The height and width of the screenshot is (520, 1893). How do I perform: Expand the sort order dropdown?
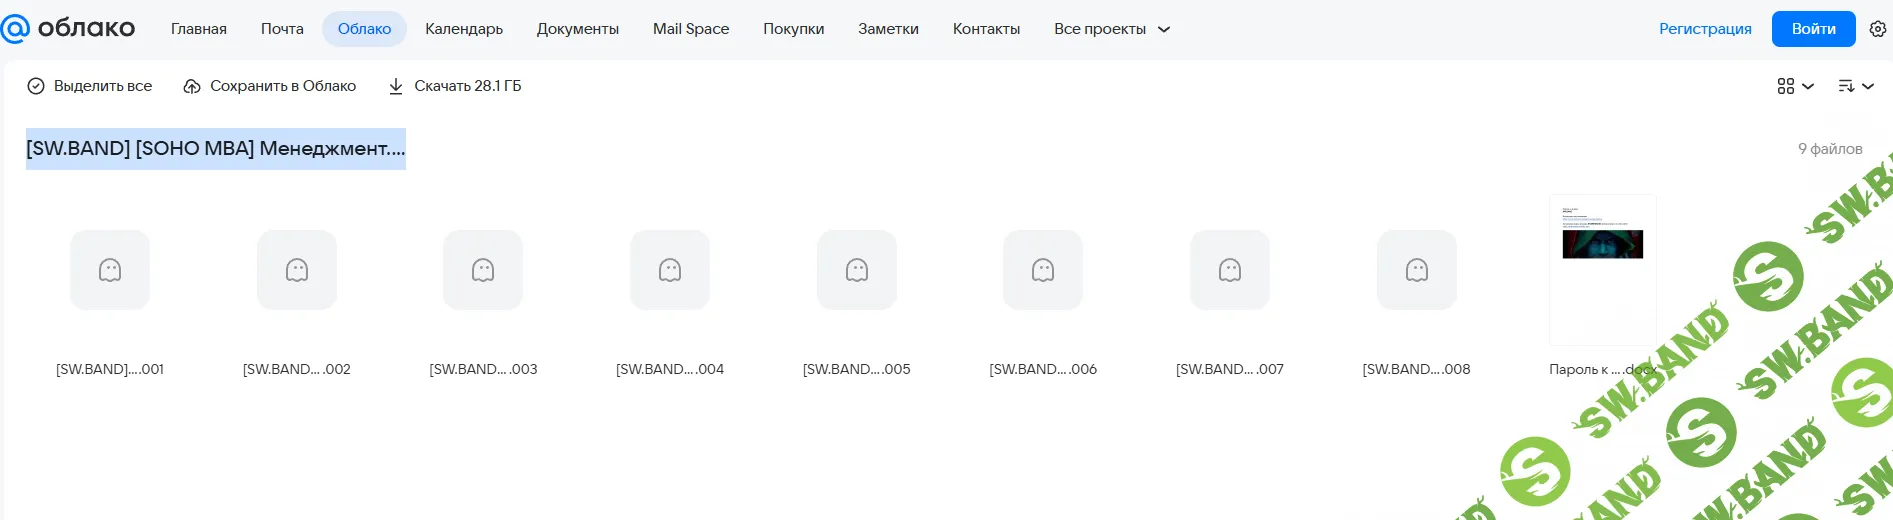coord(1855,86)
